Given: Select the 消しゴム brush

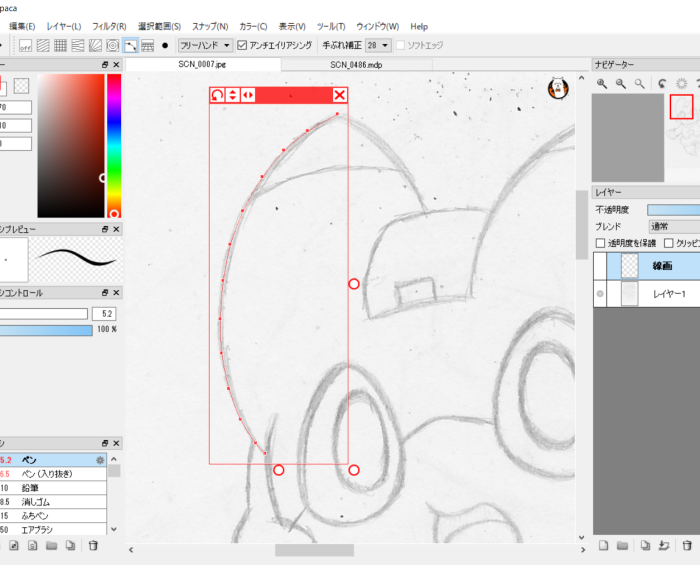Looking at the screenshot, I should pos(53,502).
